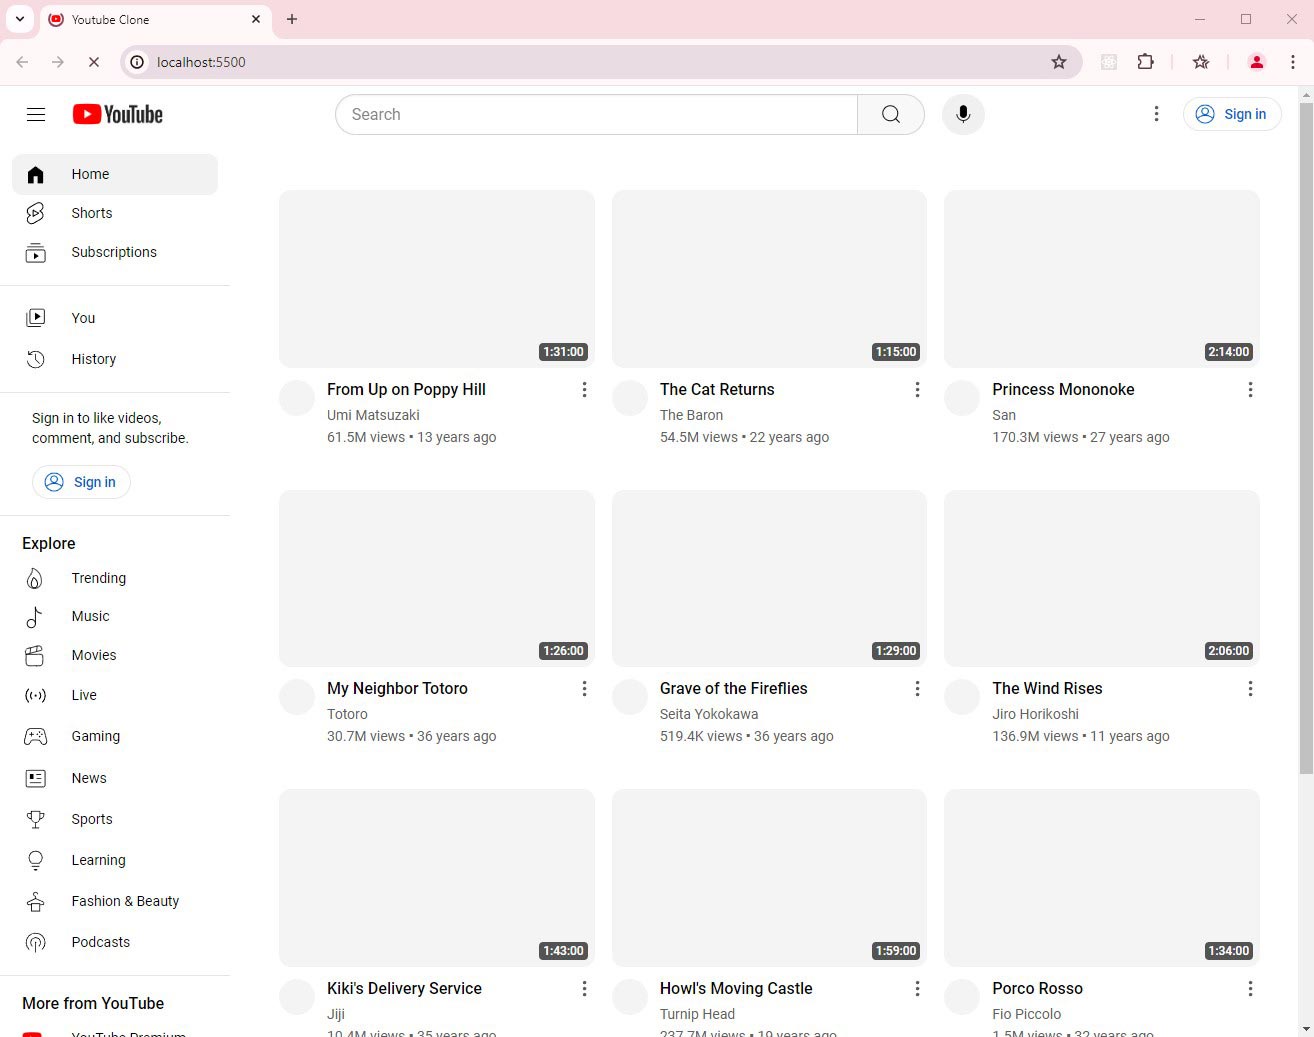This screenshot has height=1037, width=1314.
Task: Click the Sports trophy icon
Action: coord(35,819)
